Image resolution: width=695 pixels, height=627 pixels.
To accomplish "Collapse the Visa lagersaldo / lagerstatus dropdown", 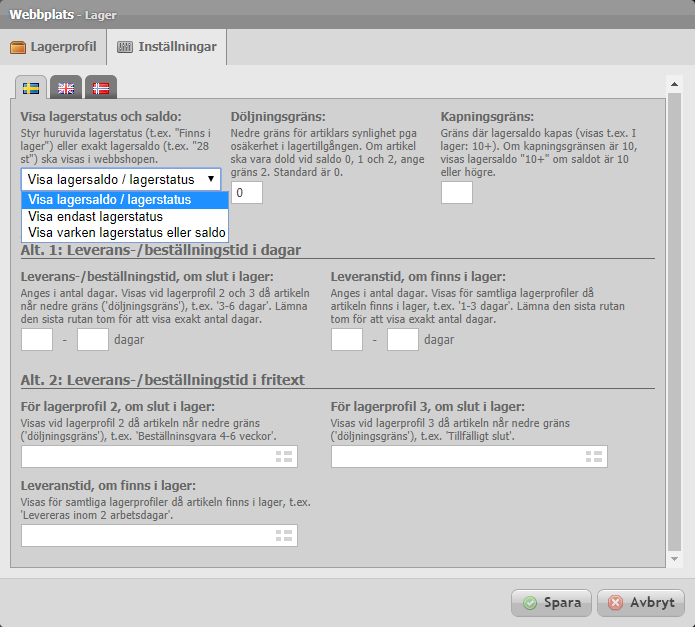I will tap(121, 179).
